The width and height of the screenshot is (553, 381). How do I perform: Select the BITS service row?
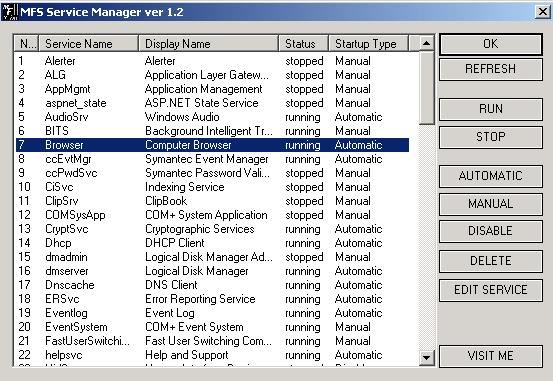click(x=212, y=131)
